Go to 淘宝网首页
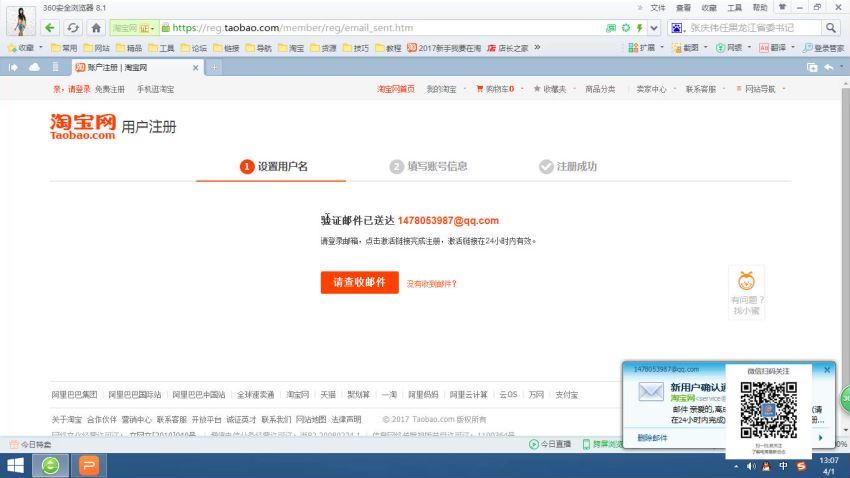 point(396,89)
